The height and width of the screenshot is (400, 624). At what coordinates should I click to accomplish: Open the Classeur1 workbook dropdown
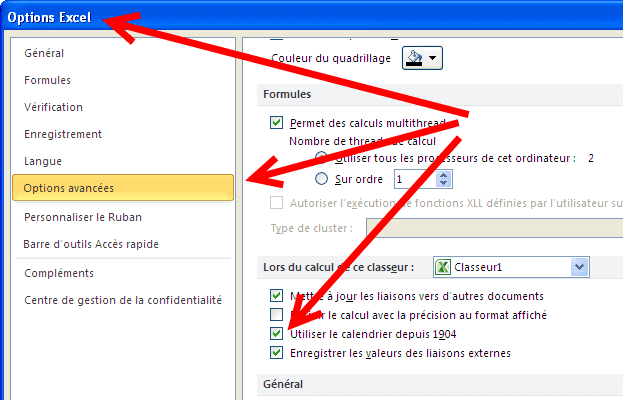[579, 267]
